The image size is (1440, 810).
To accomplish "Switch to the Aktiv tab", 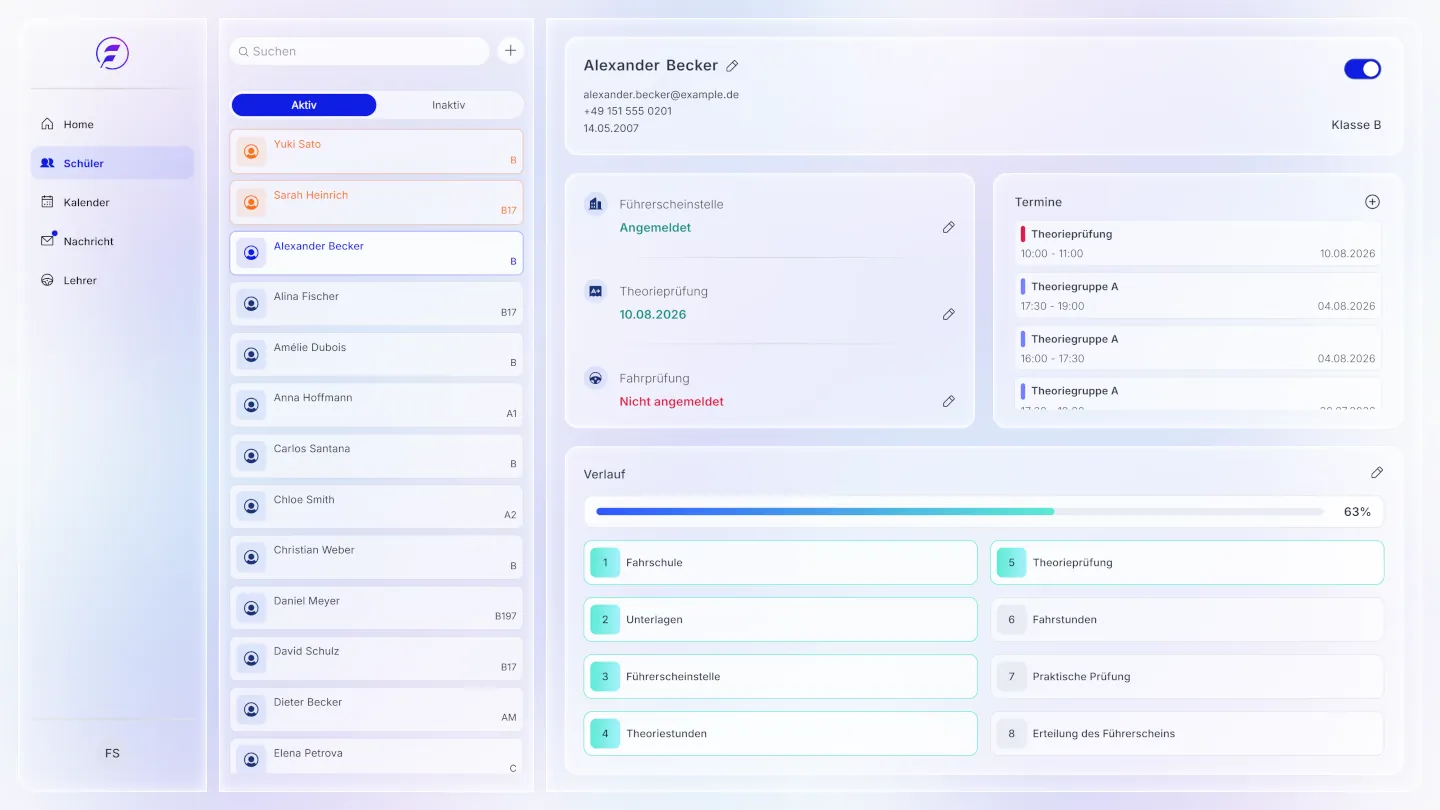I will tap(304, 105).
